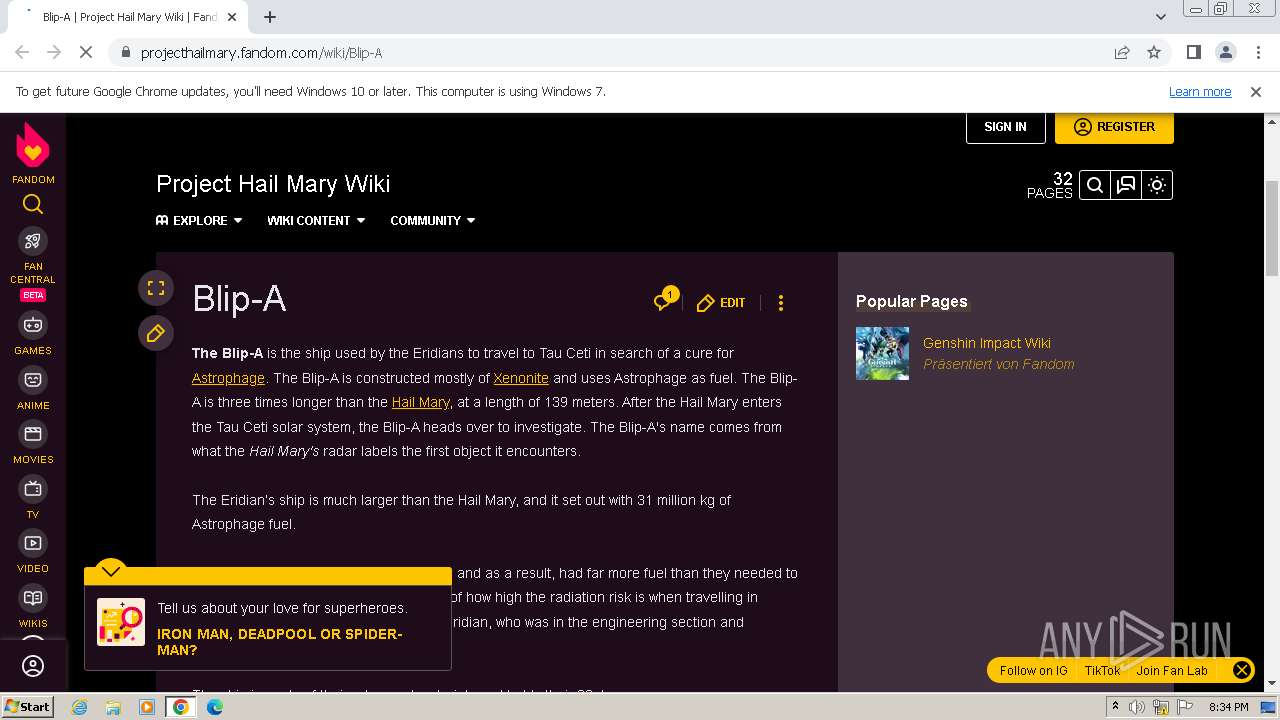Click the volume icon in system tray

[1137, 707]
